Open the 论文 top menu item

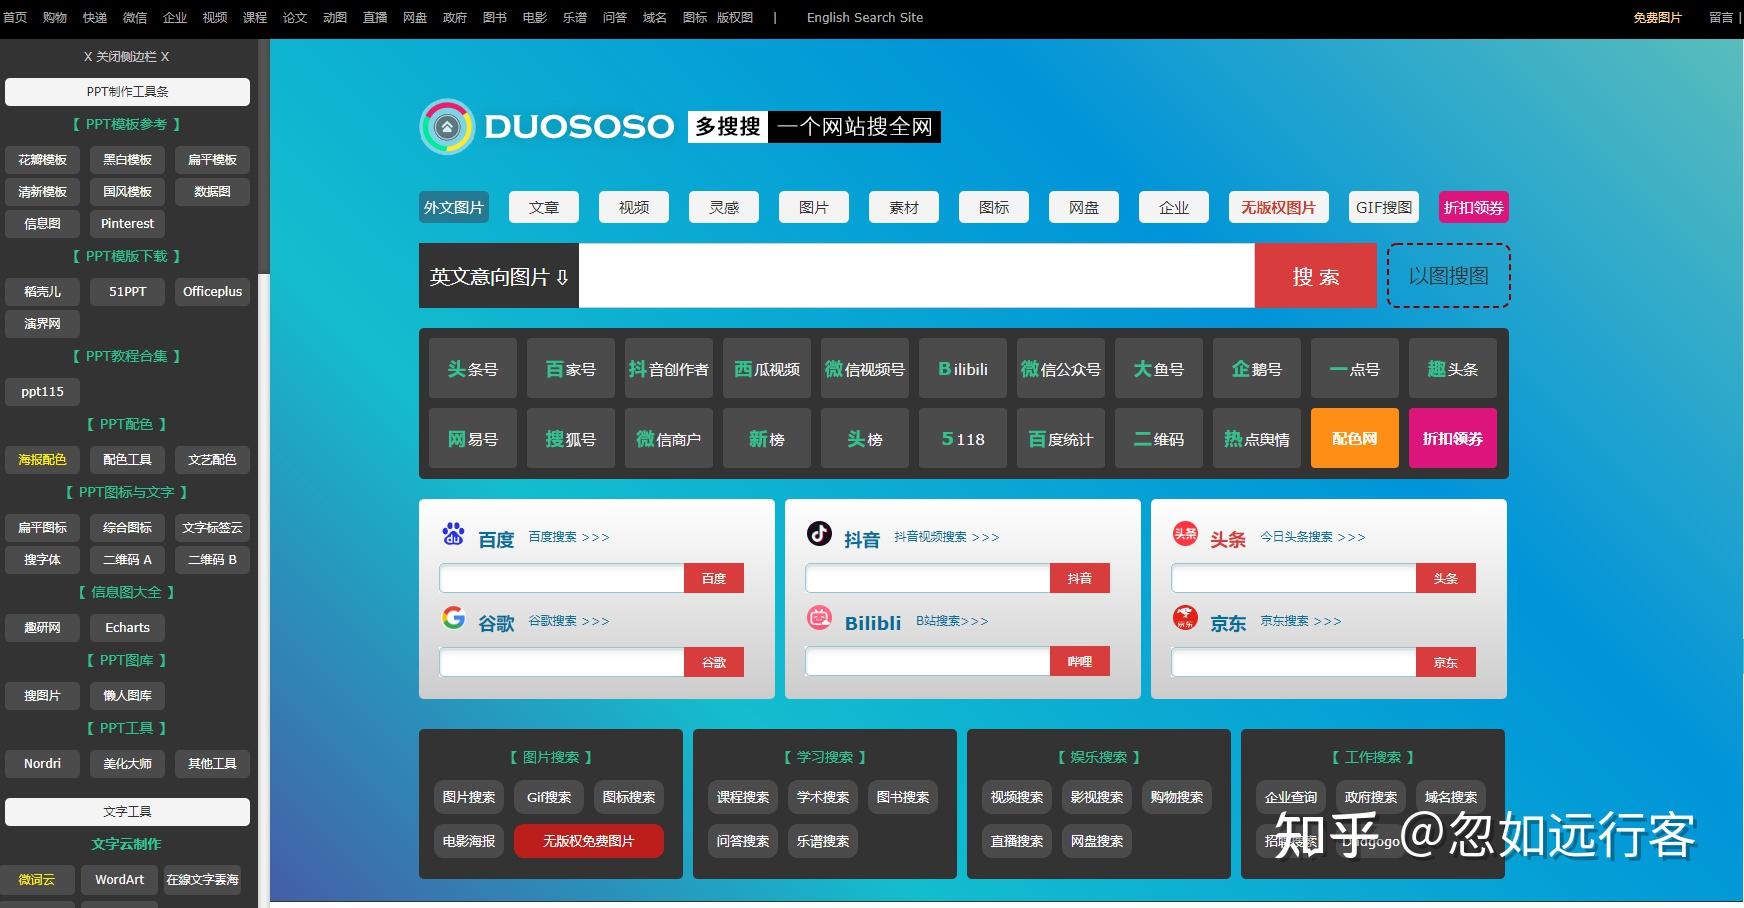click(x=295, y=17)
